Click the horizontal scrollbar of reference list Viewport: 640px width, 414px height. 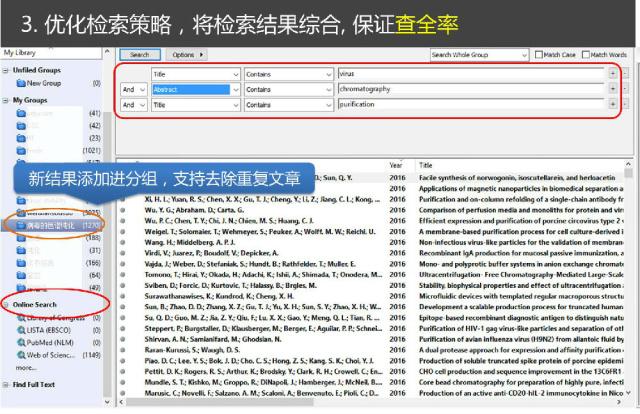tap(369, 402)
